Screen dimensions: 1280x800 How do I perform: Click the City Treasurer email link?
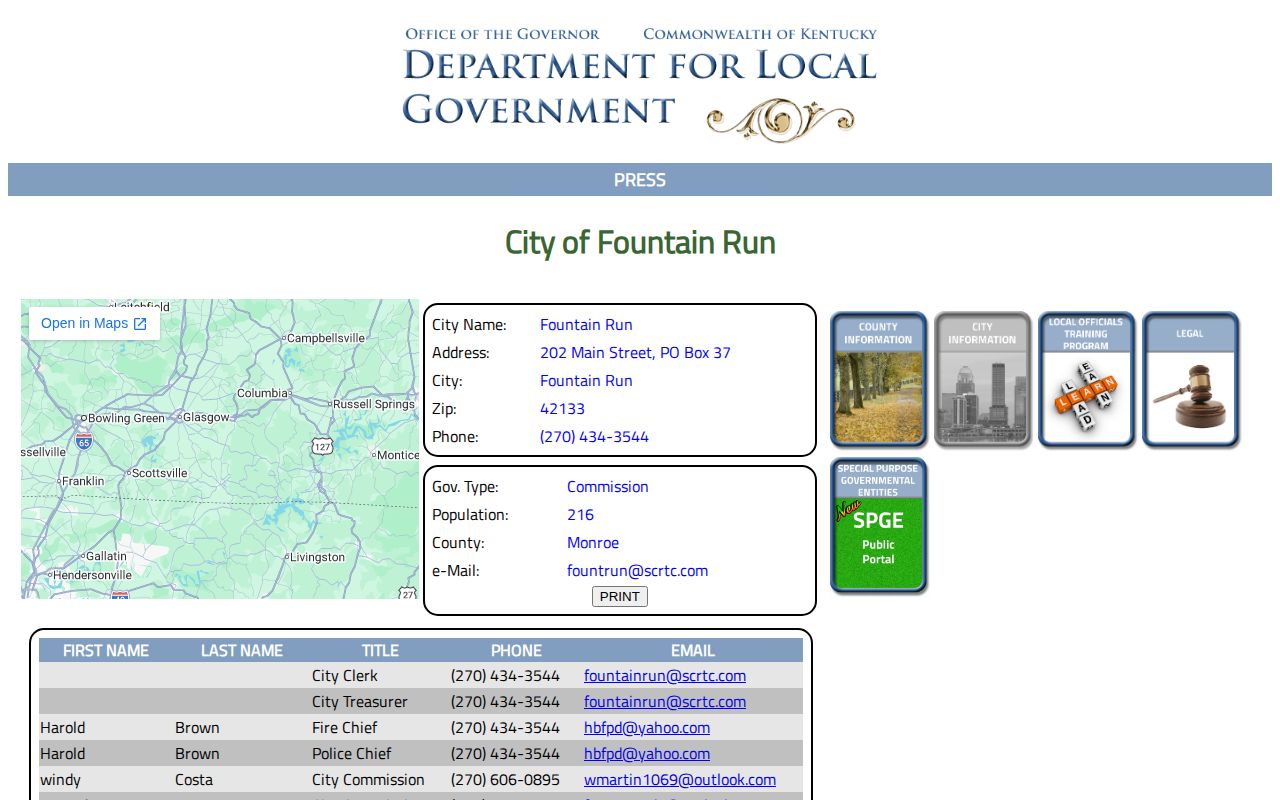point(665,702)
